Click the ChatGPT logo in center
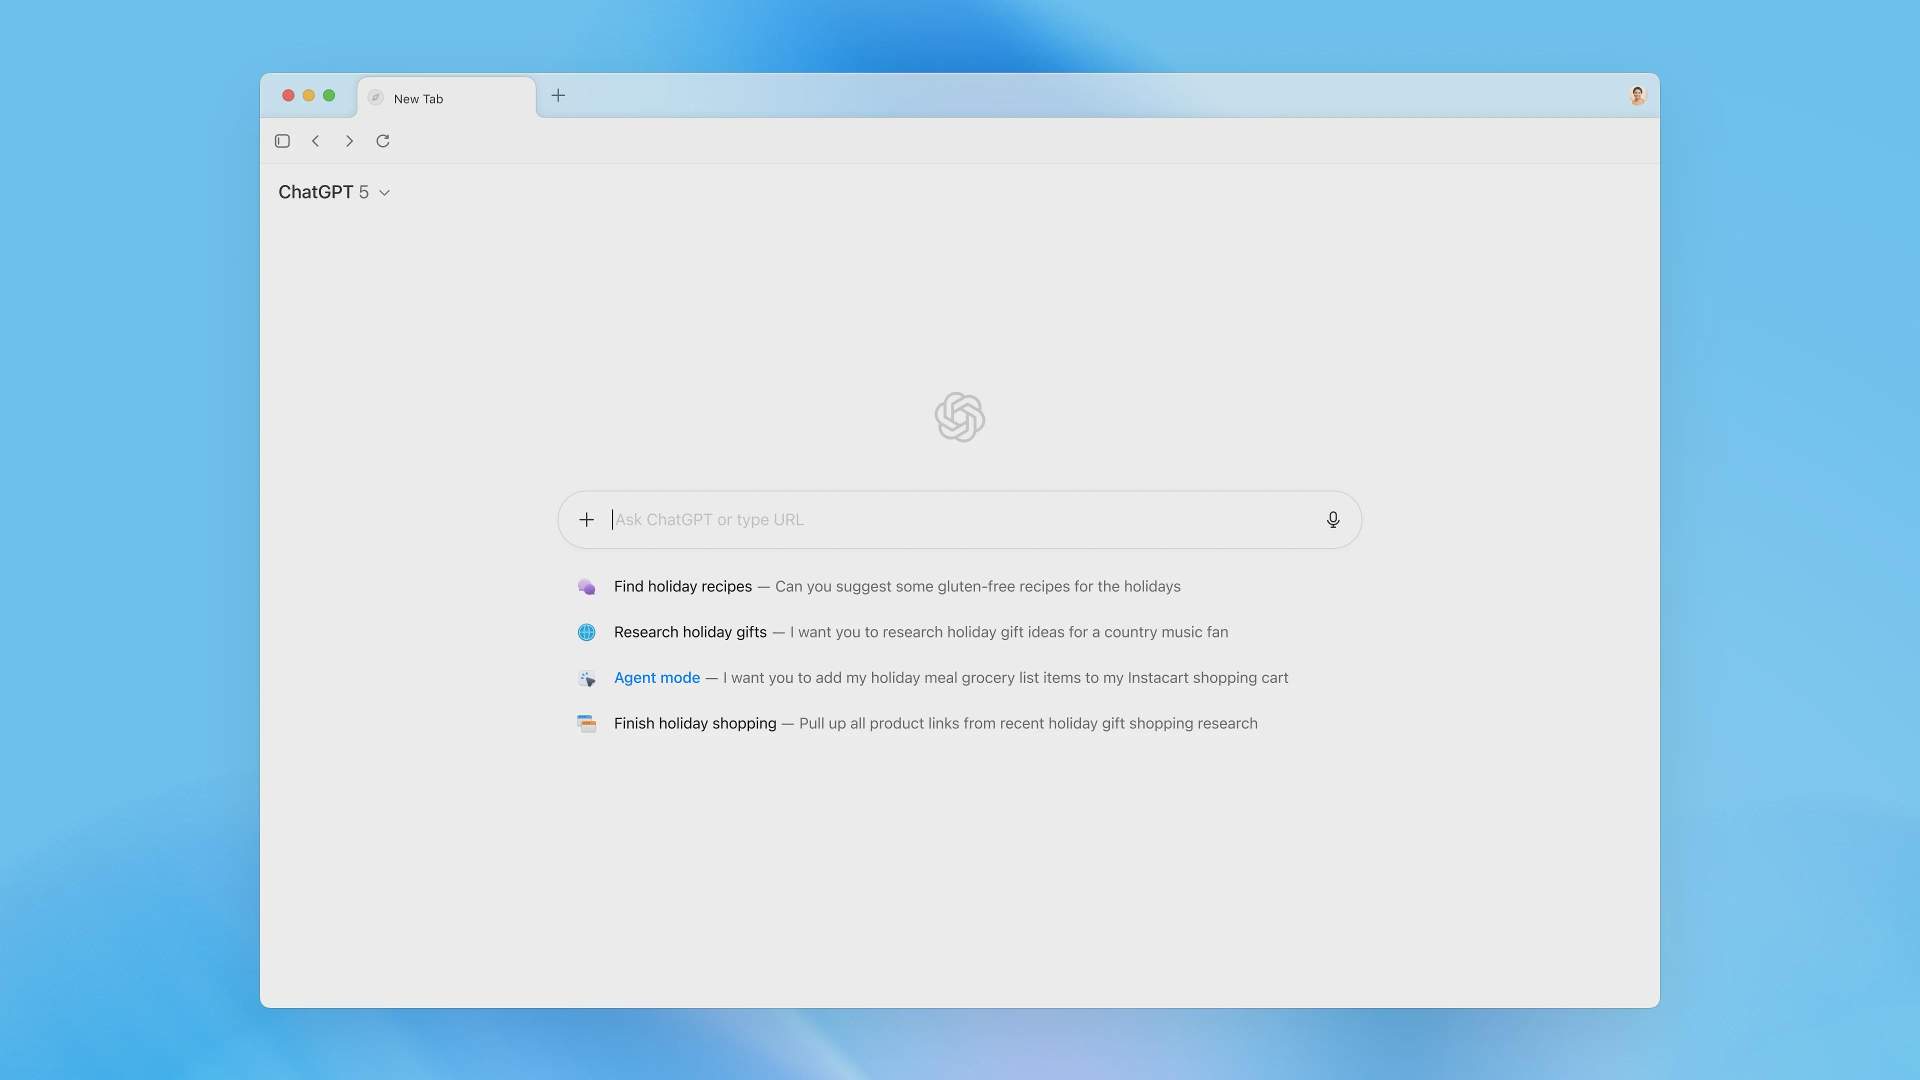The width and height of the screenshot is (1920, 1080). [x=959, y=417]
